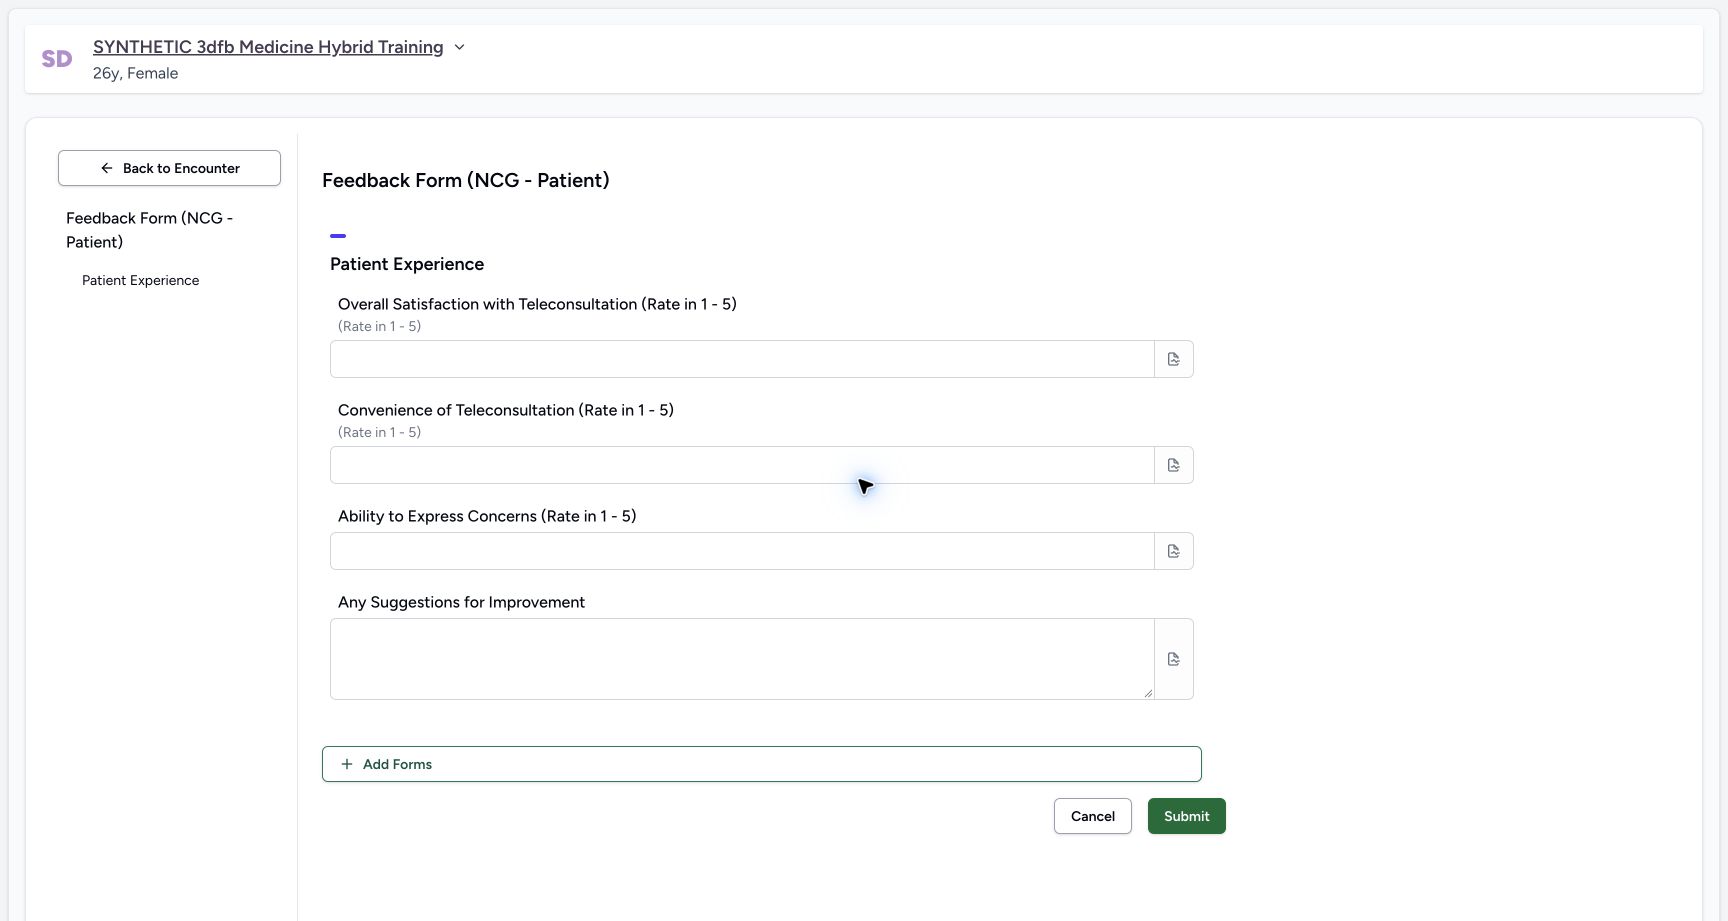Image resolution: width=1728 pixels, height=921 pixels.
Task: Click the Add Forms button
Action: (762, 764)
